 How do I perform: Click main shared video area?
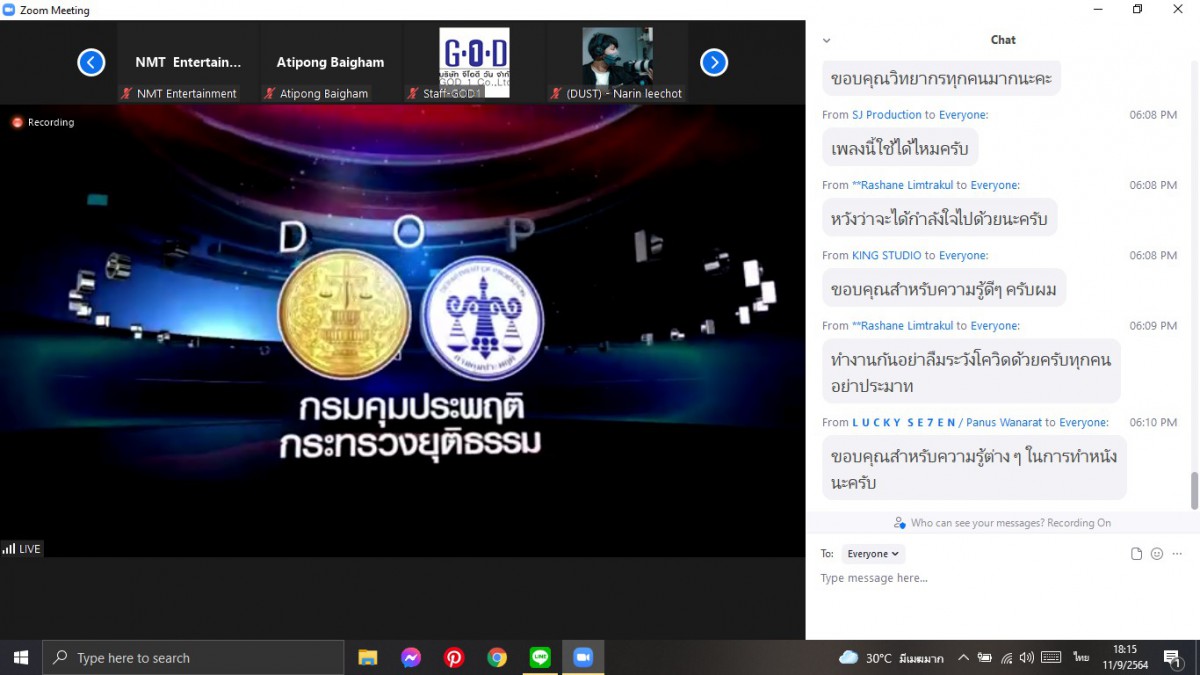click(402, 330)
